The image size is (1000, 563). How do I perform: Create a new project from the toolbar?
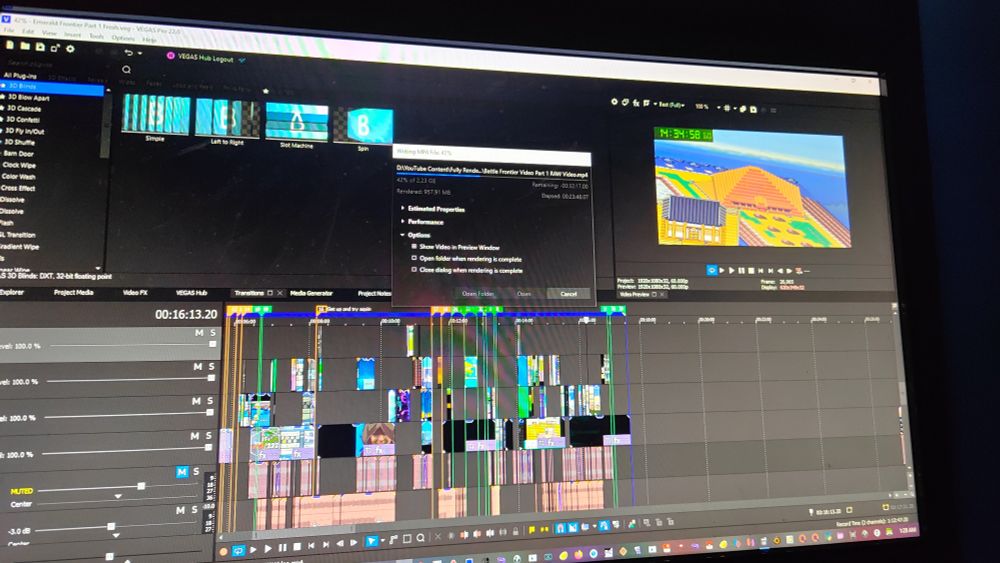(x=10, y=45)
